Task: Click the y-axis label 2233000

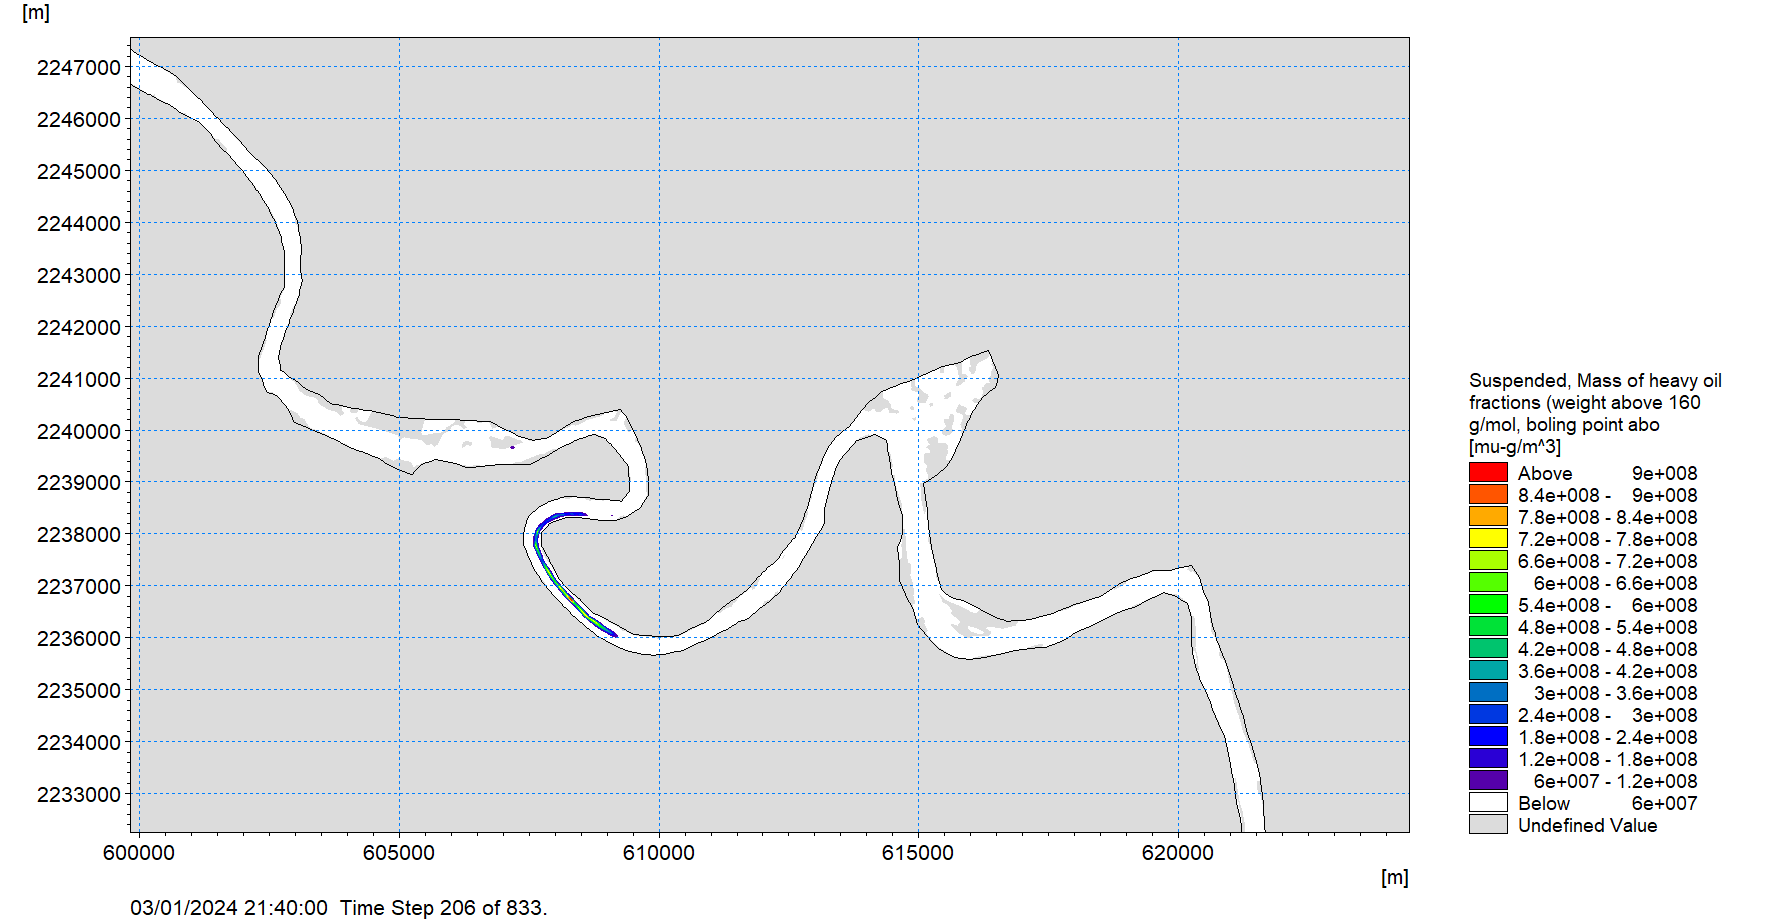Action: point(78,795)
